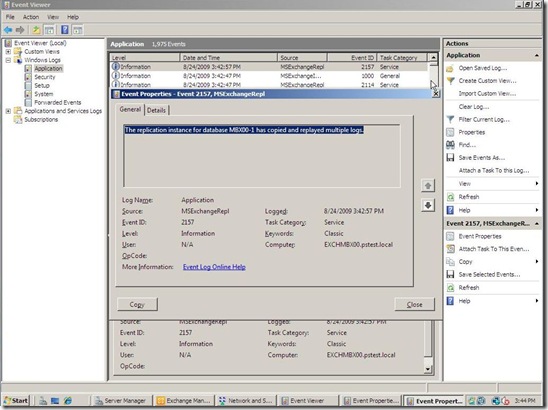Screen dimensions: 548x410
Task: Select Event Viewer (Local) root node
Action: coord(40,43)
